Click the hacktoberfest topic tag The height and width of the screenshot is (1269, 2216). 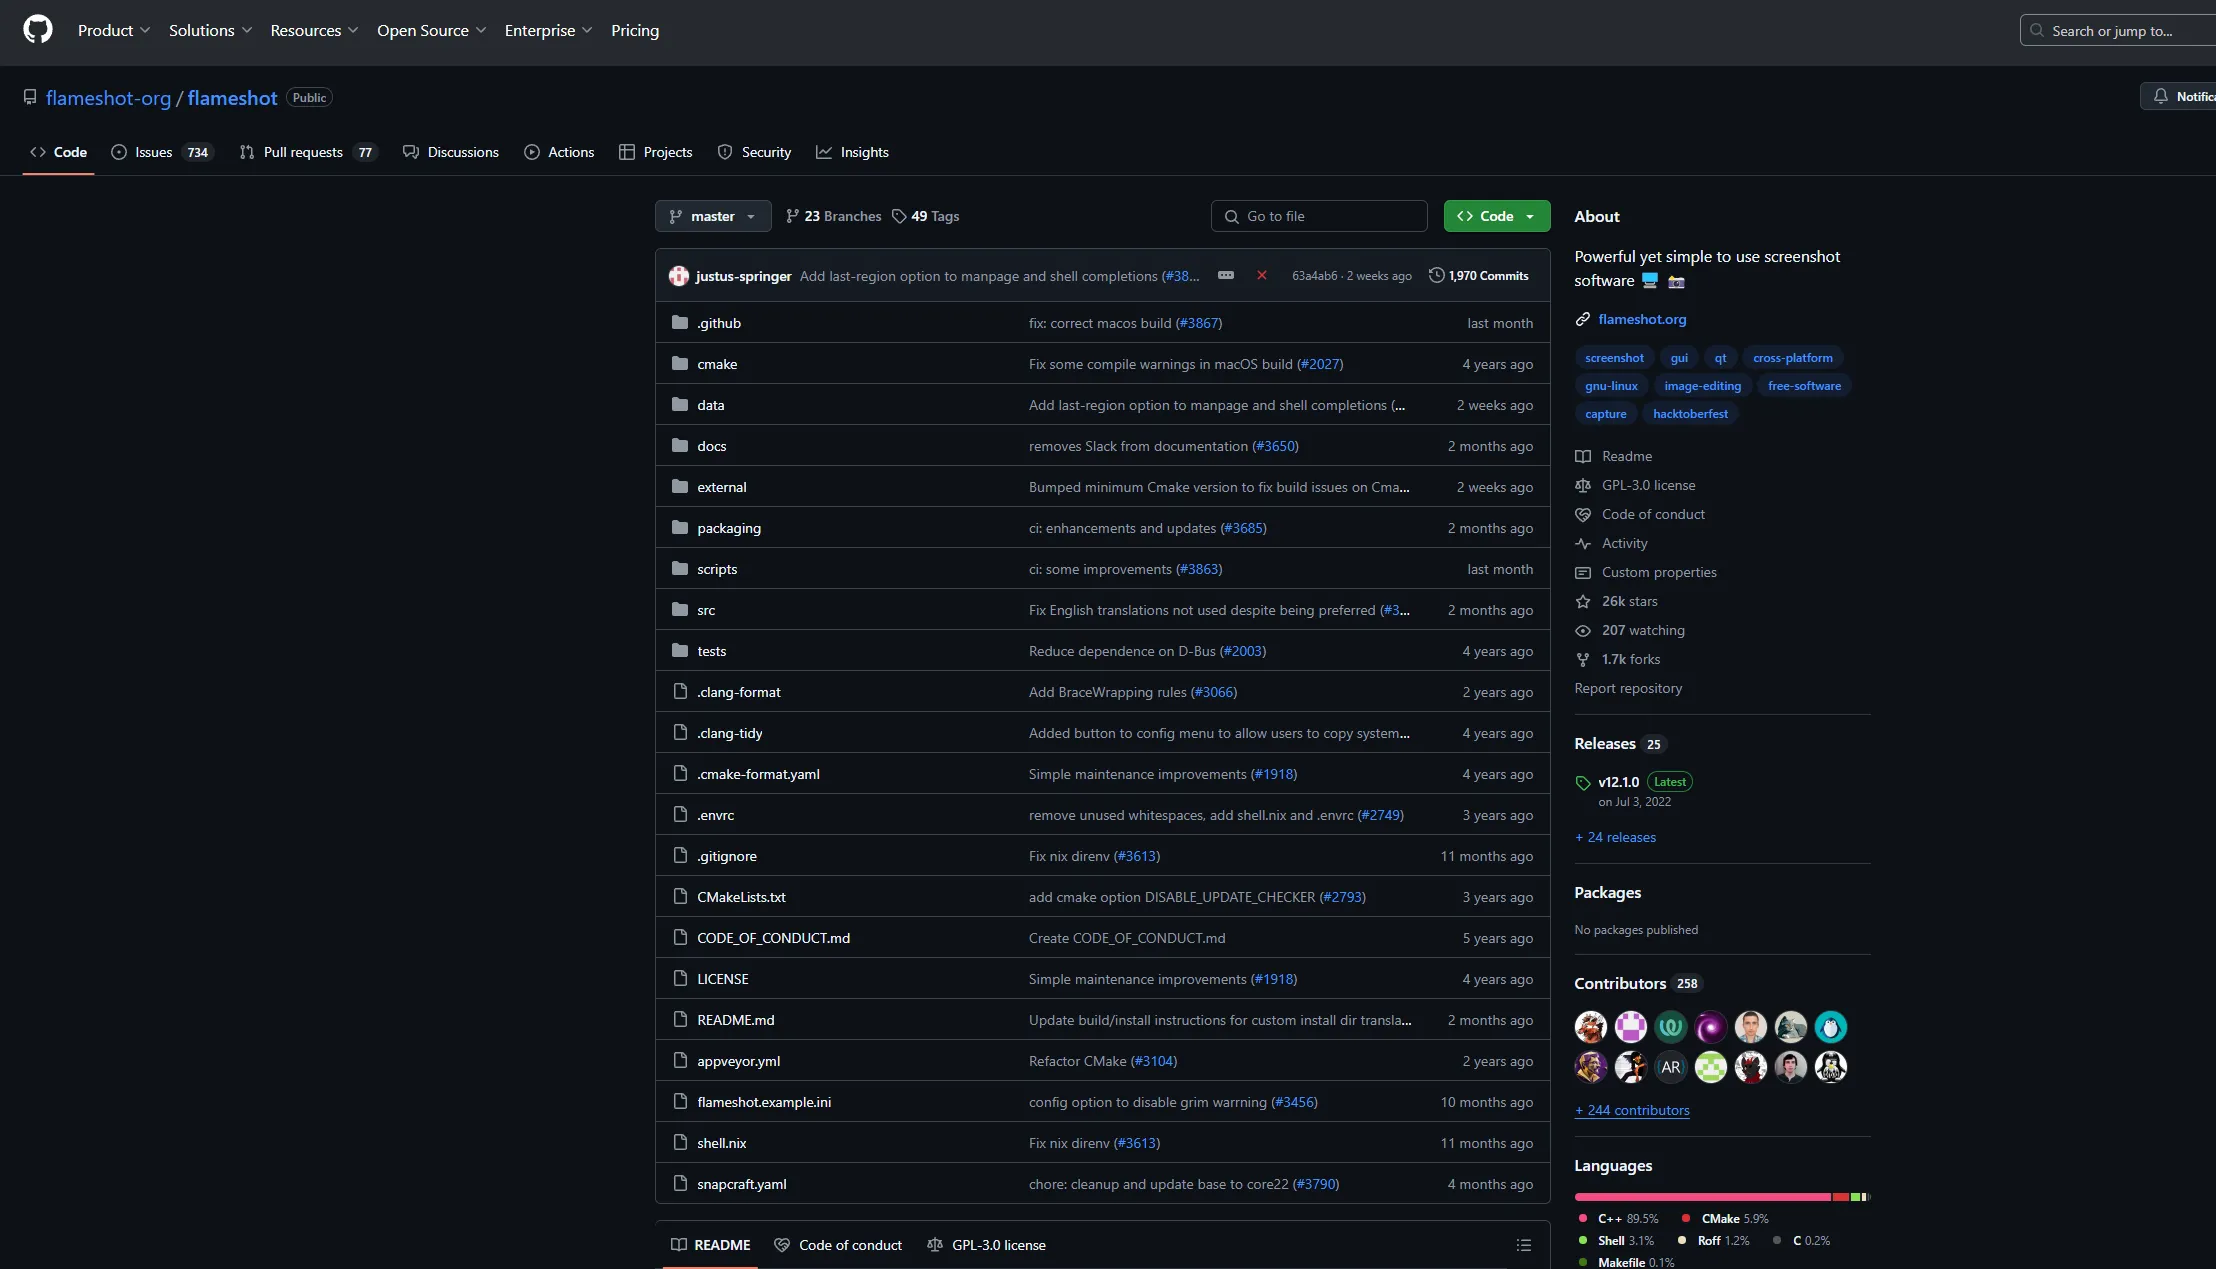click(1690, 414)
